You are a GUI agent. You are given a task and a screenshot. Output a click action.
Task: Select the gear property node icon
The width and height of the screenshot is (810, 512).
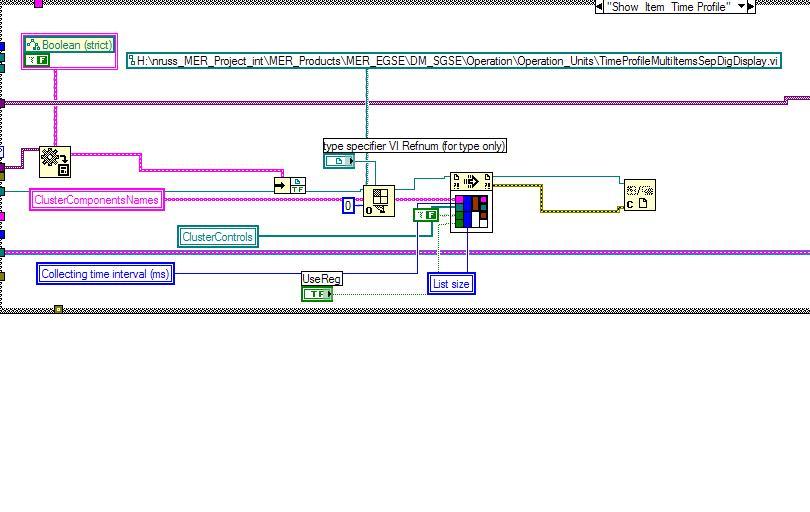coord(55,162)
